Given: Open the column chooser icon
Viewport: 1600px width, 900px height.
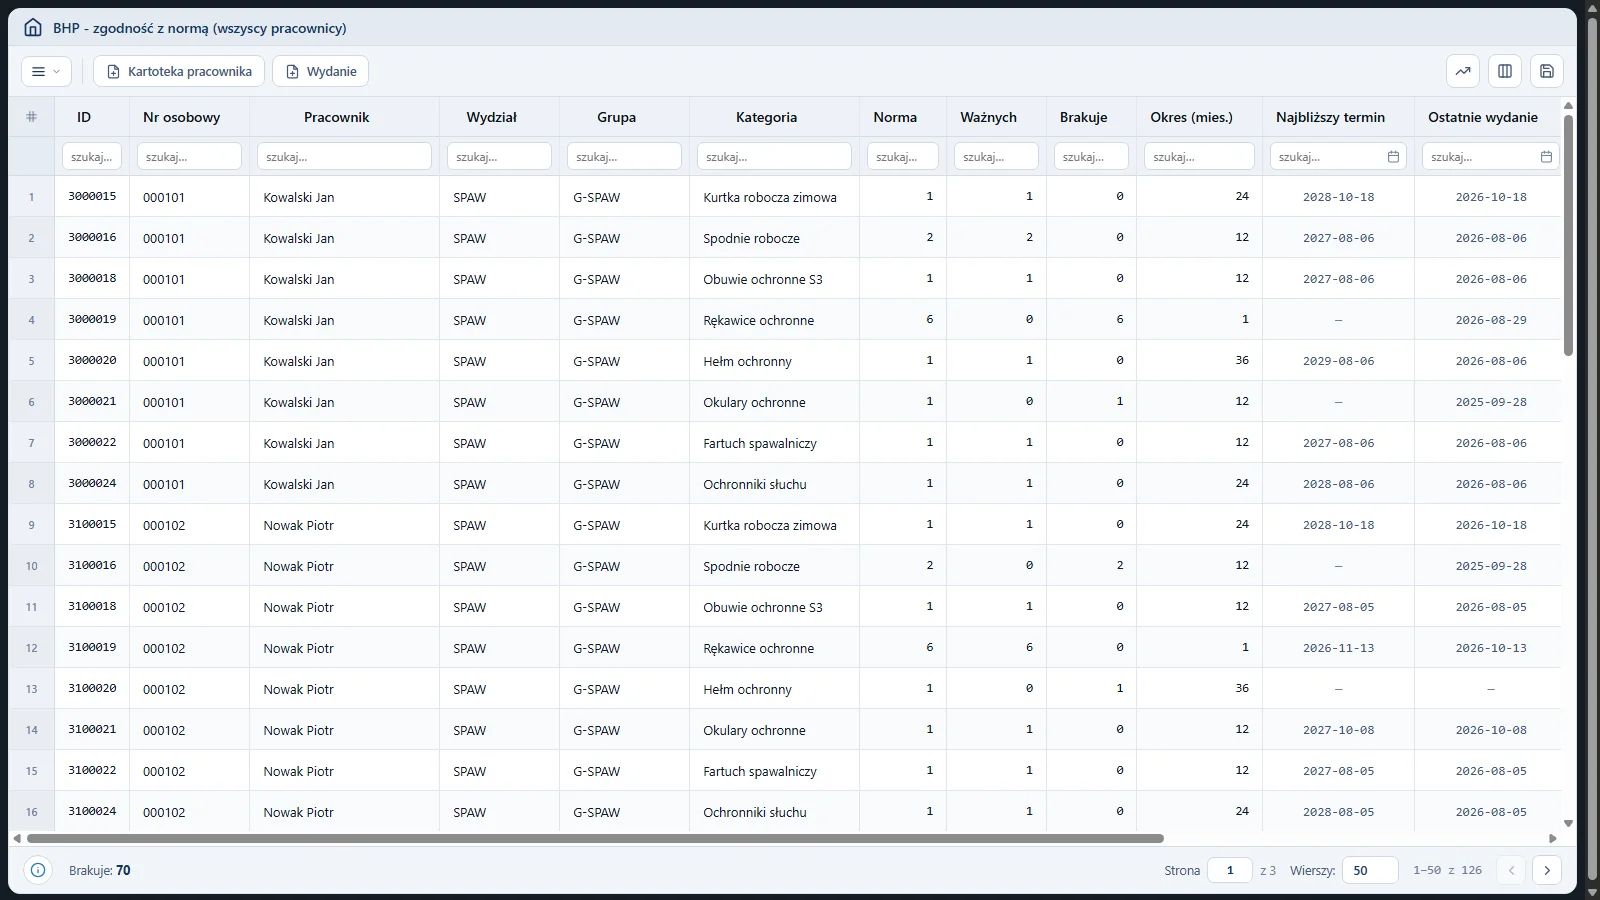Looking at the screenshot, I should [x=1505, y=71].
